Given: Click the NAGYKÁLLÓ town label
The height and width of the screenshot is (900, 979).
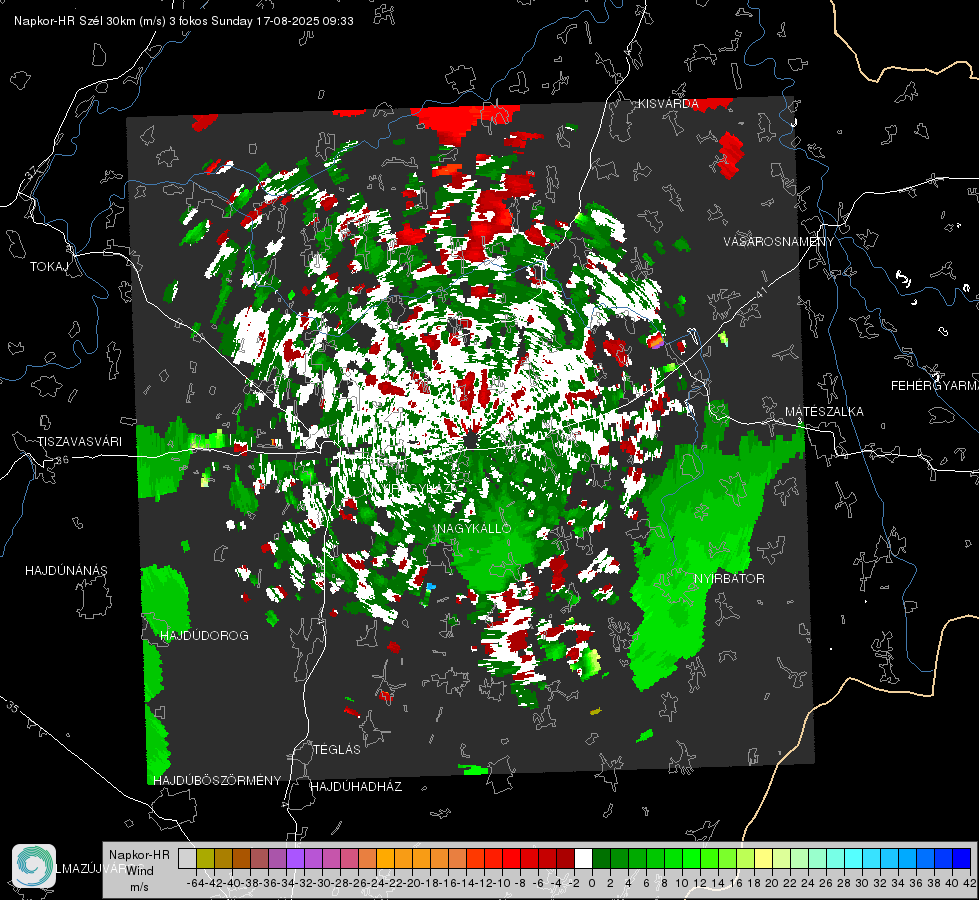Looking at the screenshot, I should point(475,528).
